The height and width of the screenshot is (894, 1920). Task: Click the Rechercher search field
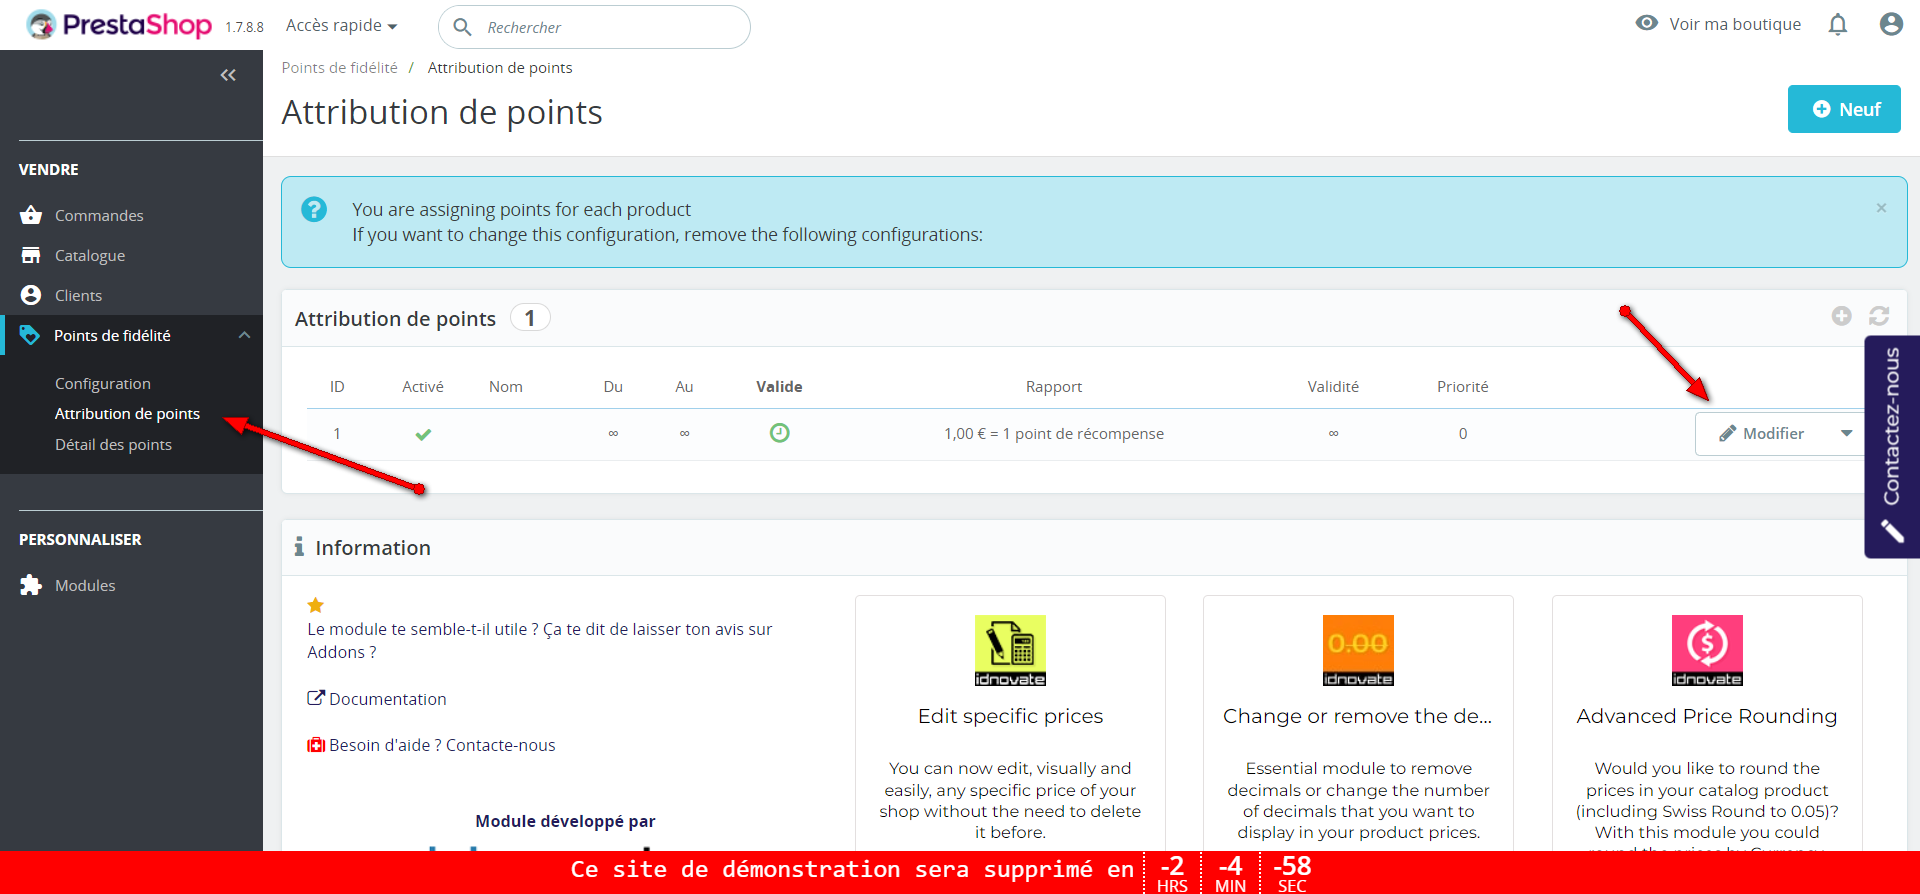pyautogui.click(x=594, y=27)
